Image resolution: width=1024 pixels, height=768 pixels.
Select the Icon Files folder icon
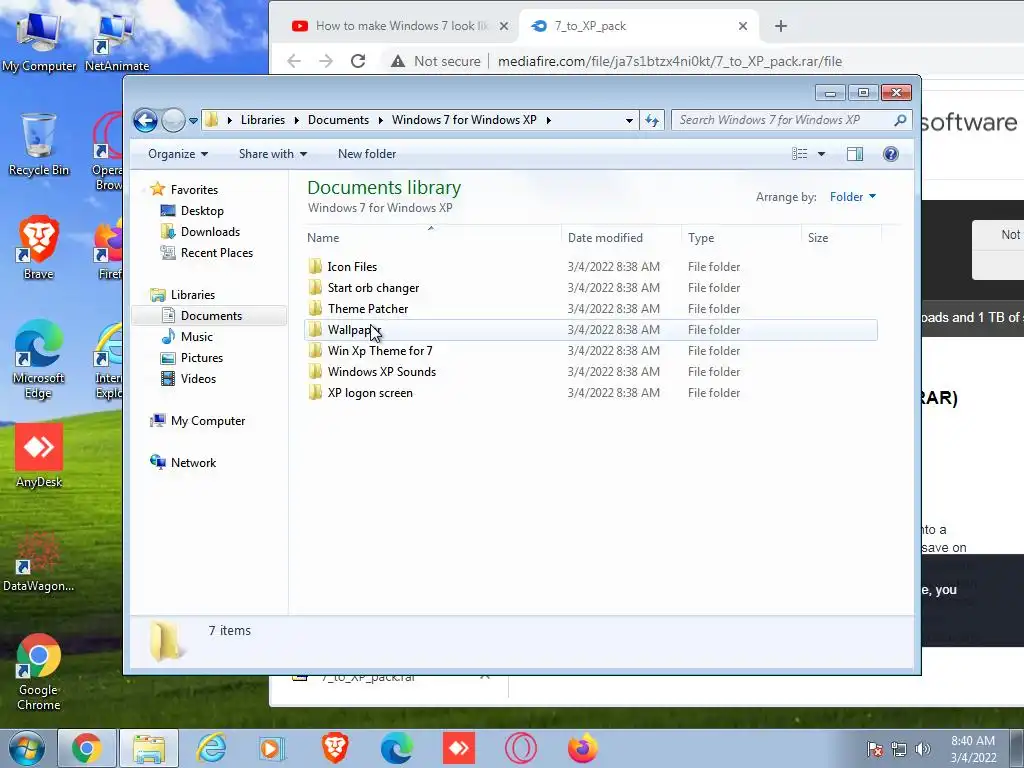[x=315, y=266]
